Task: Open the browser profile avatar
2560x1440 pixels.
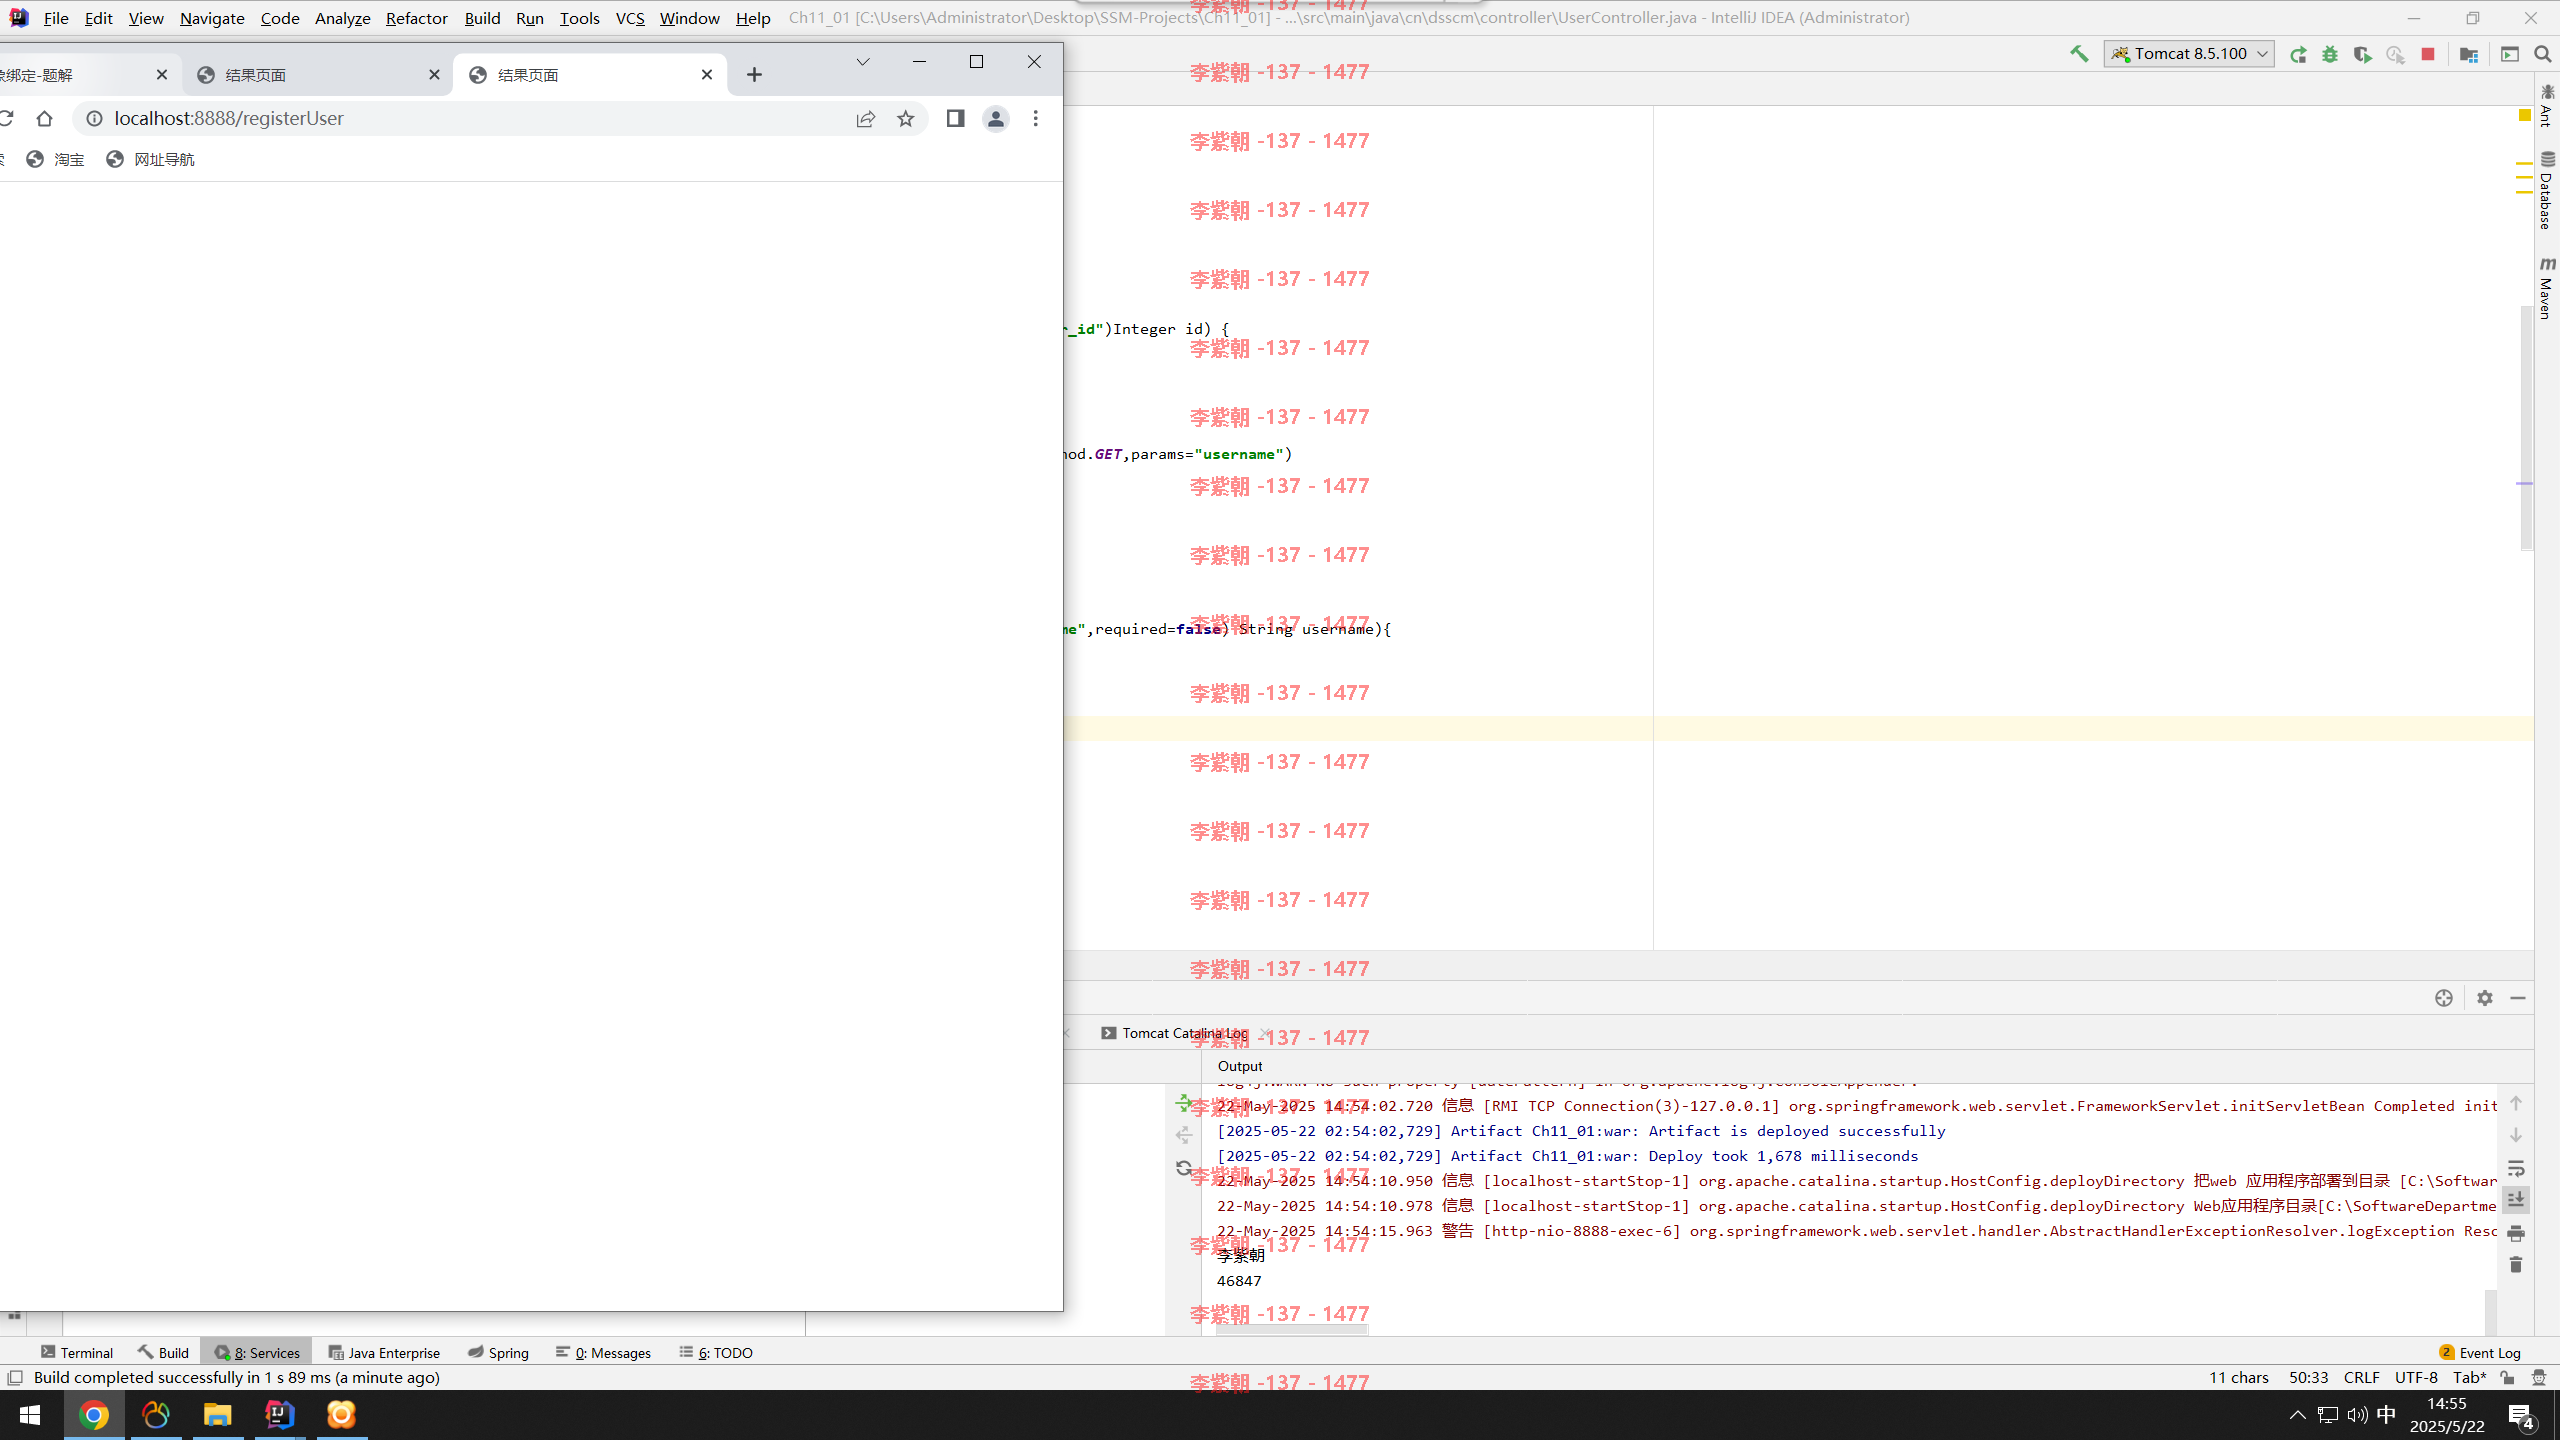Action: (x=995, y=118)
